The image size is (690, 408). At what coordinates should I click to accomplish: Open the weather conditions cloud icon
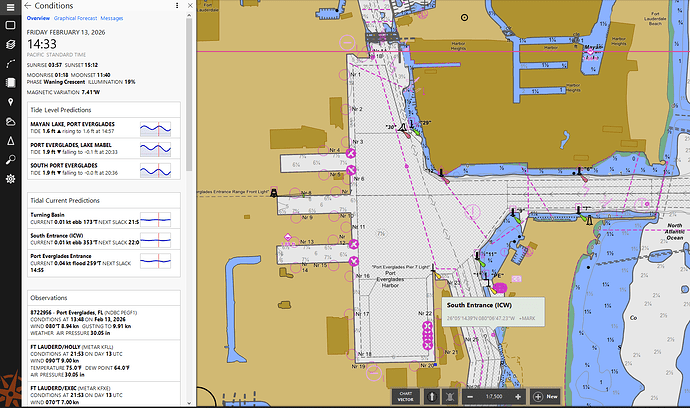coord(10,121)
